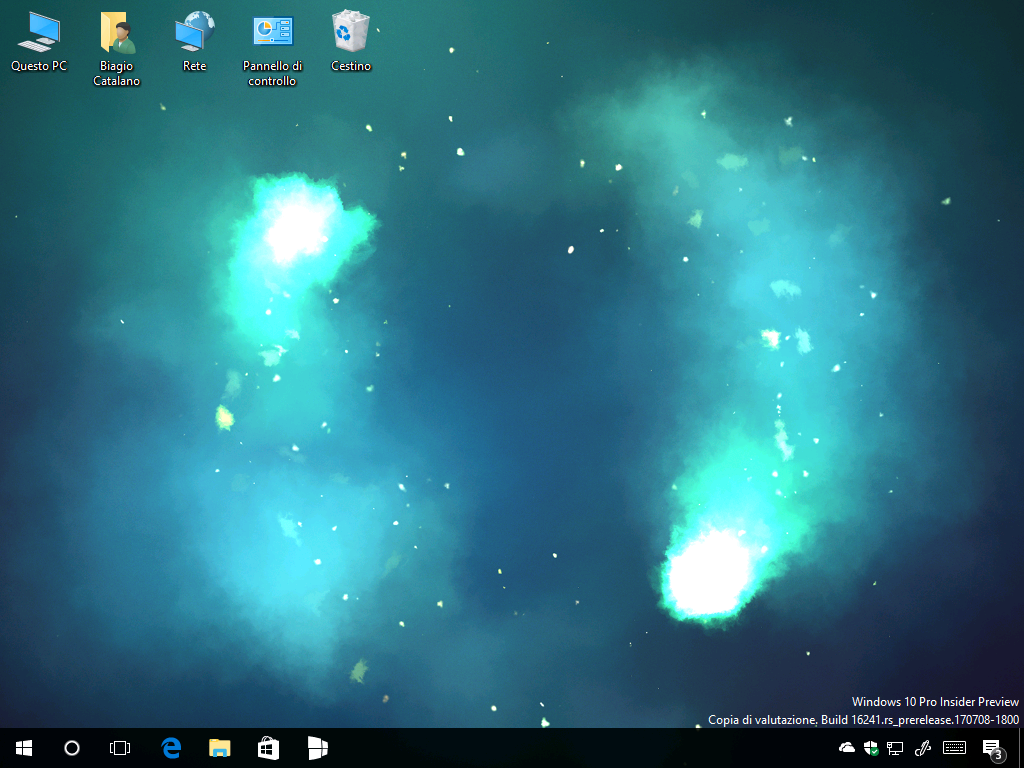Open Windows Defender shield tray icon
1024x768 pixels.
point(871,748)
